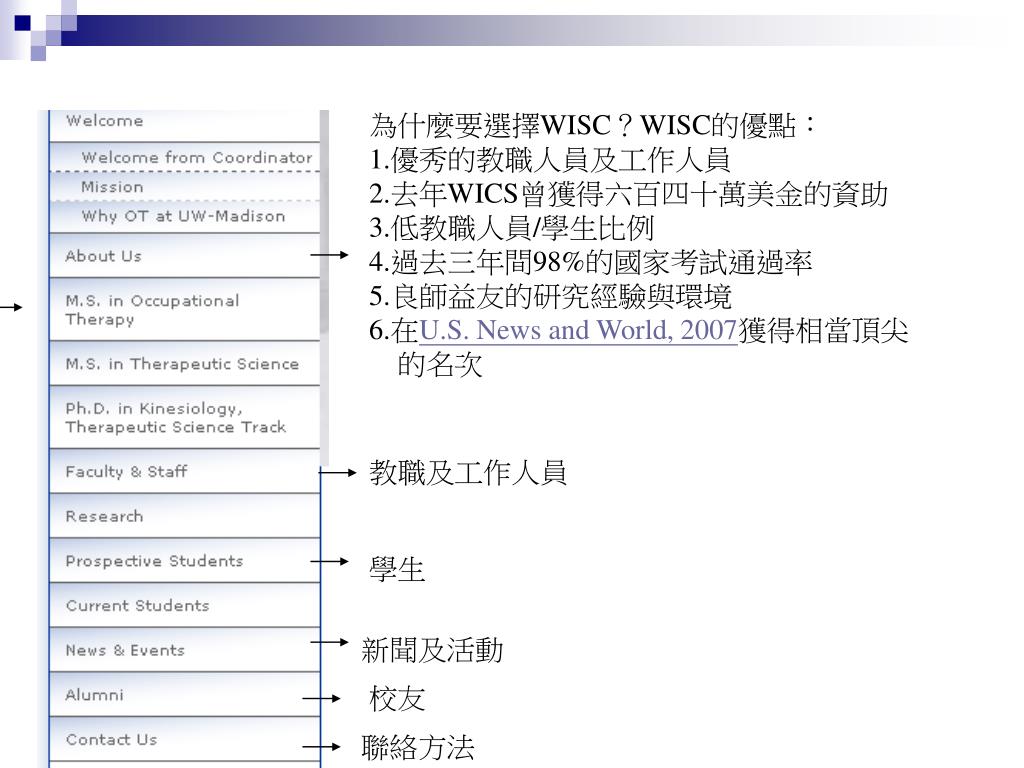Click the label 教職及工作人員
The width and height of the screenshot is (1024, 768).
point(468,472)
